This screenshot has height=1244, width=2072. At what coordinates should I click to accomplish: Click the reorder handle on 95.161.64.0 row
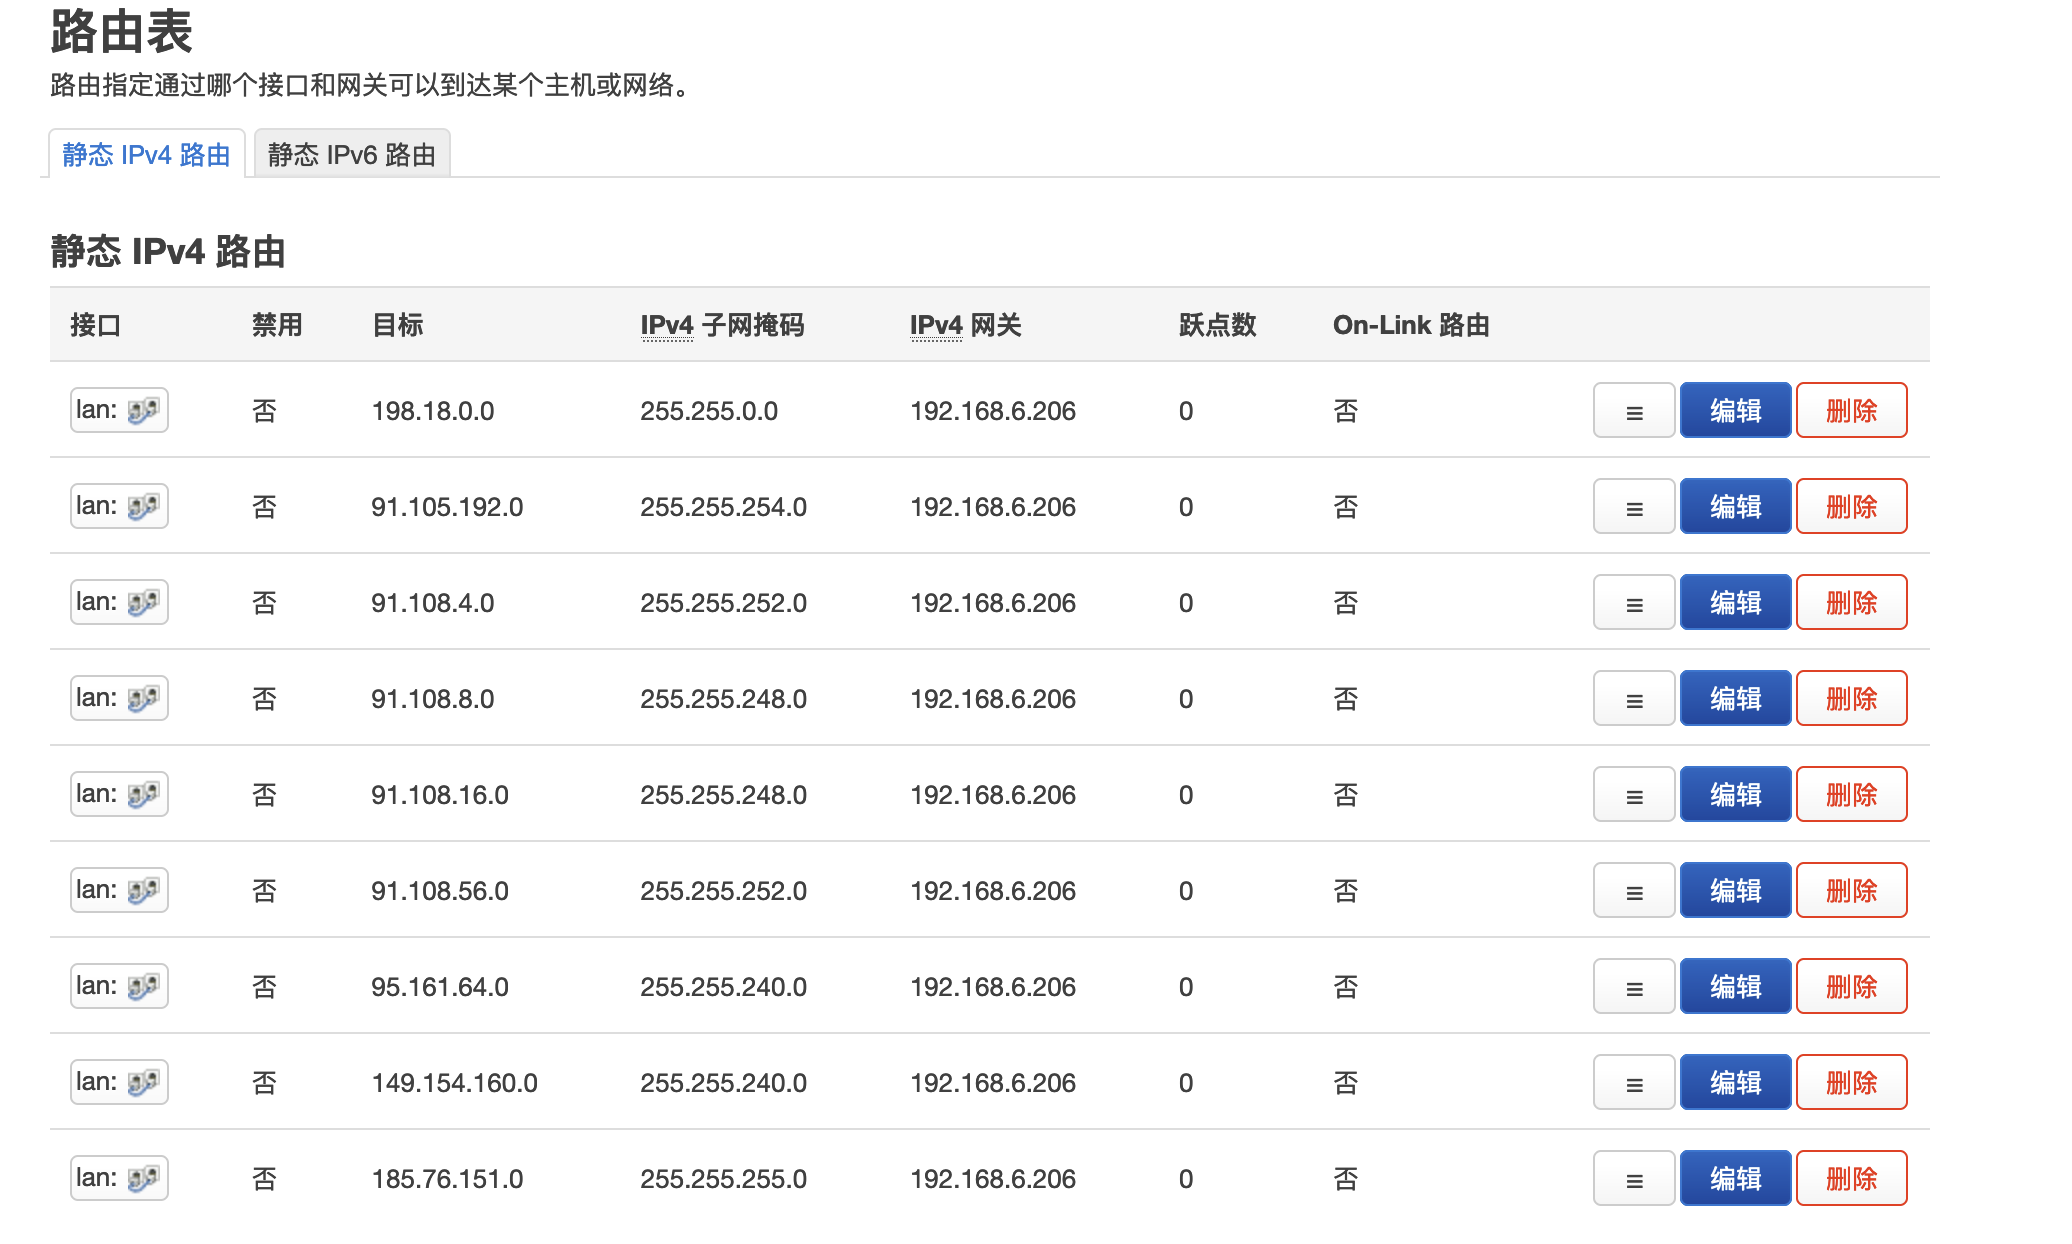[x=1633, y=987]
